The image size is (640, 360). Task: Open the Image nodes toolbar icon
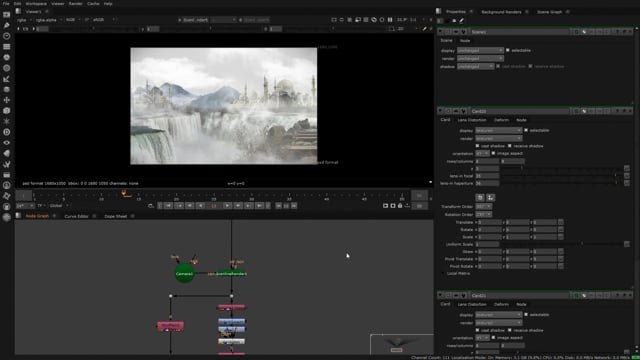[7, 15]
